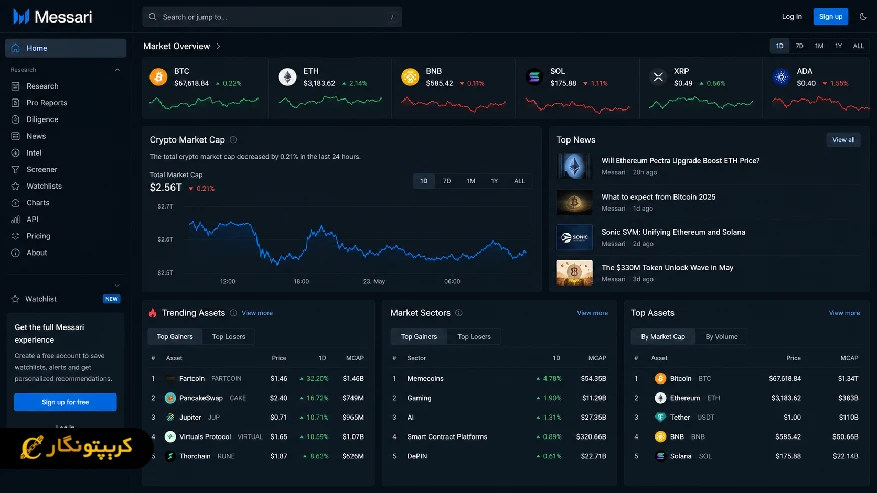Open What to expect from Bitcoin 2025
The image size is (877, 493).
(x=658, y=197)
